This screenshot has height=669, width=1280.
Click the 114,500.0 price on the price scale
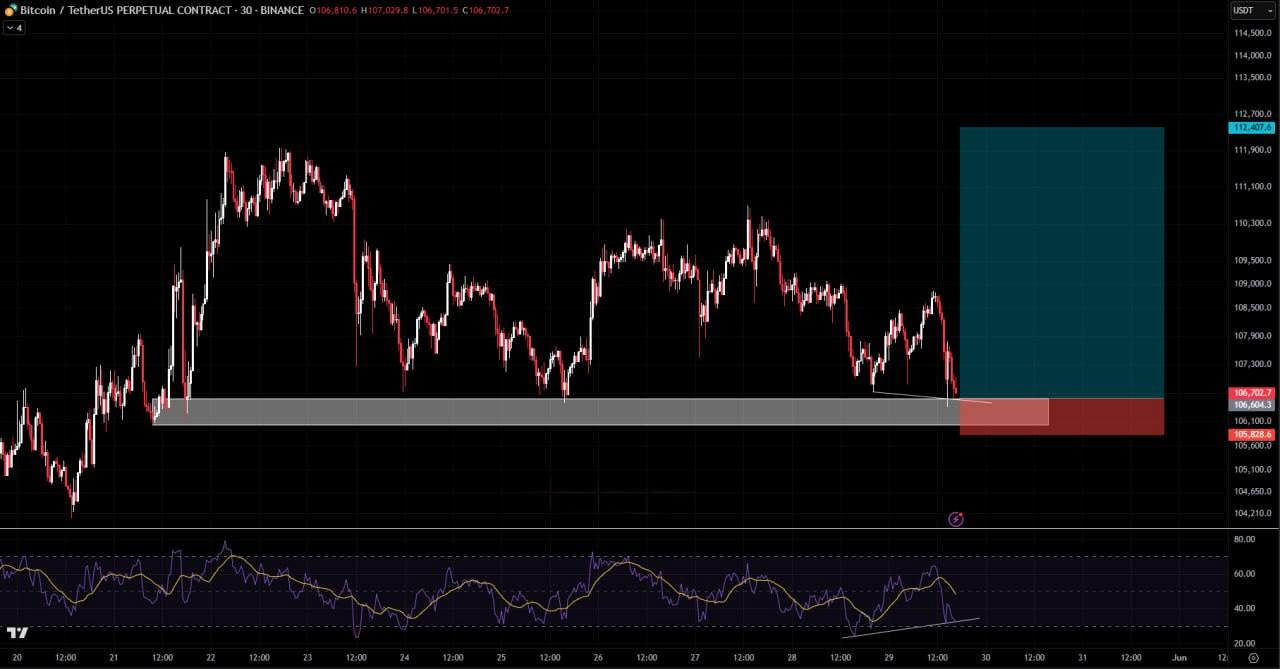[1253, 33]
